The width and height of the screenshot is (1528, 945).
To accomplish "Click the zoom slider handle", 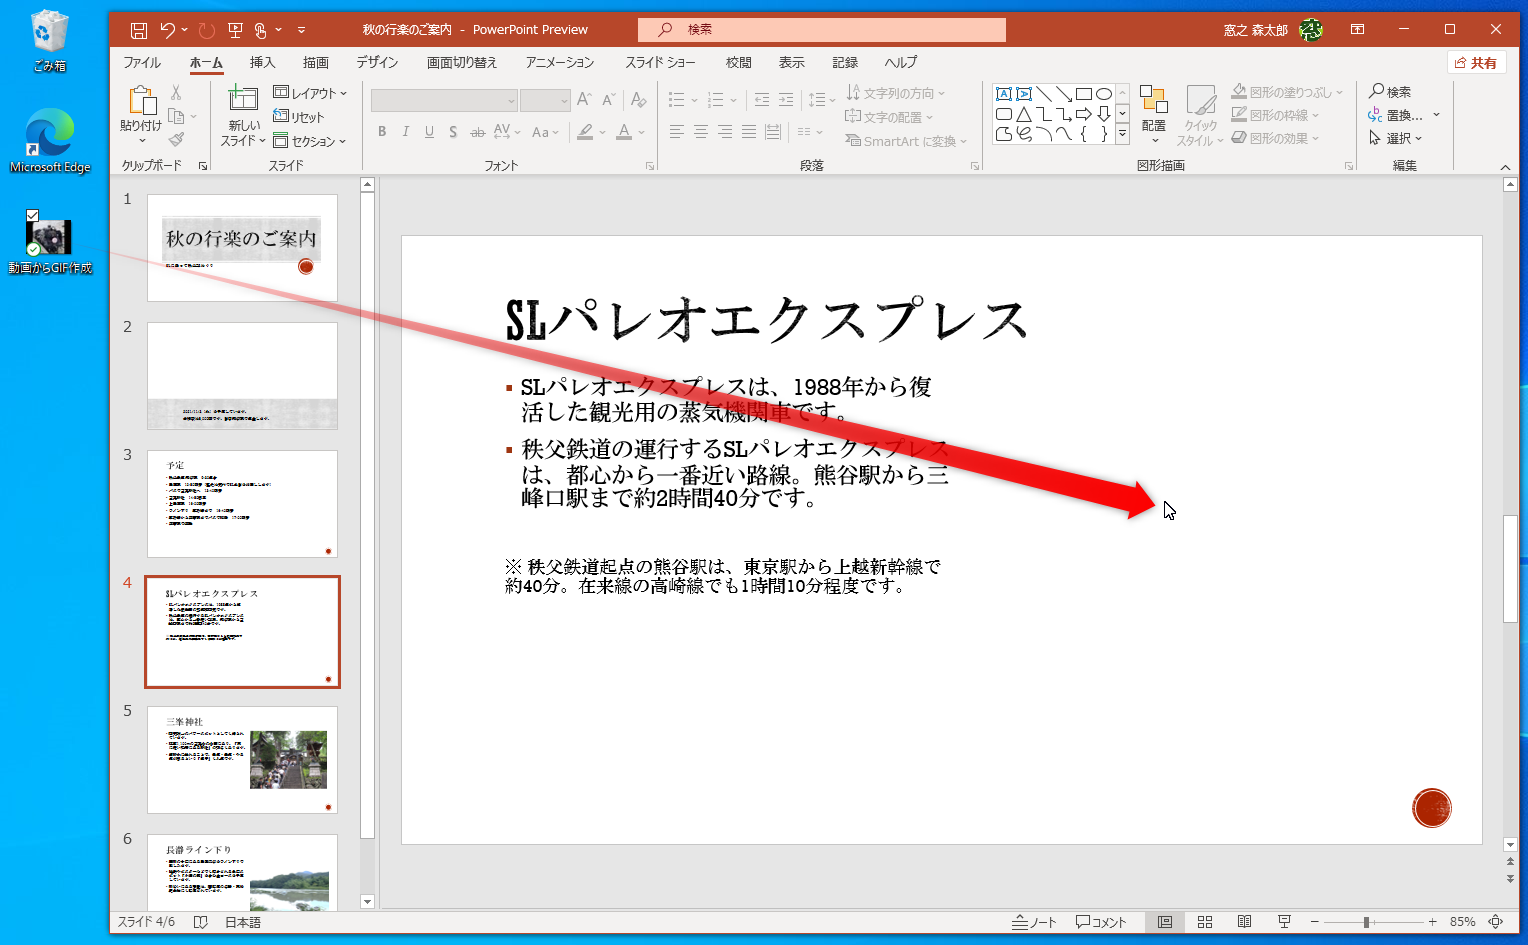I will tap(1366, 922).
